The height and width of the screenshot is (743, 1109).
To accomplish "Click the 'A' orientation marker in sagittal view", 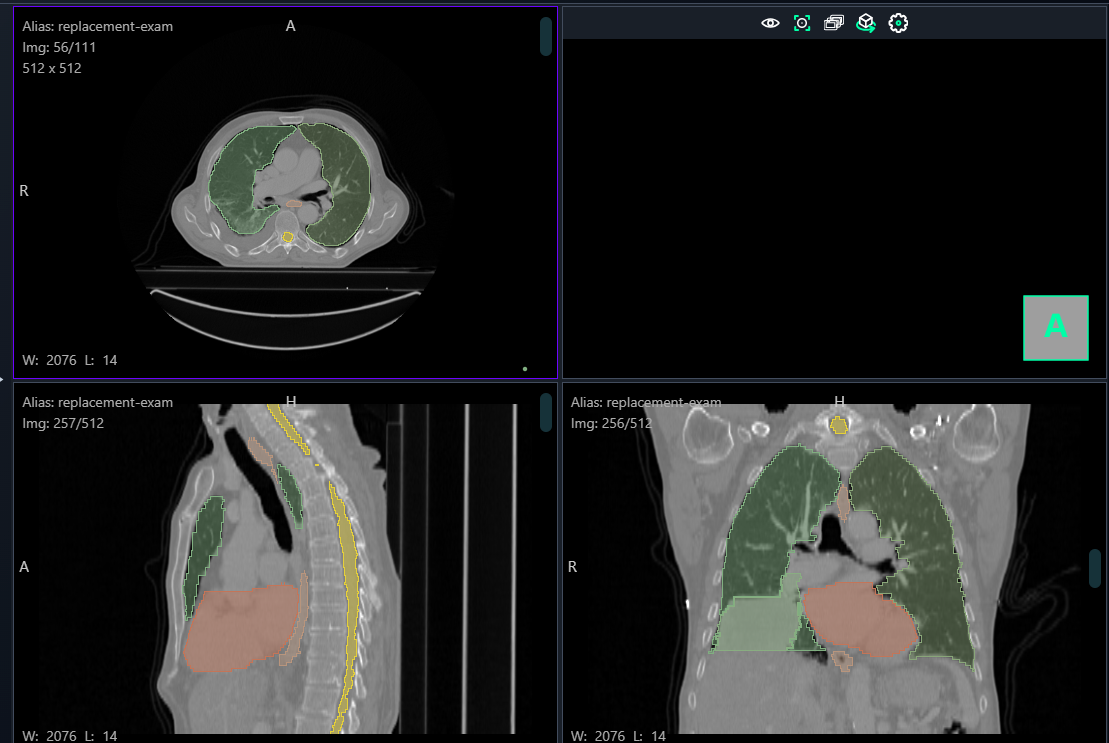I will pyautogui.click(x=24, y=567).
